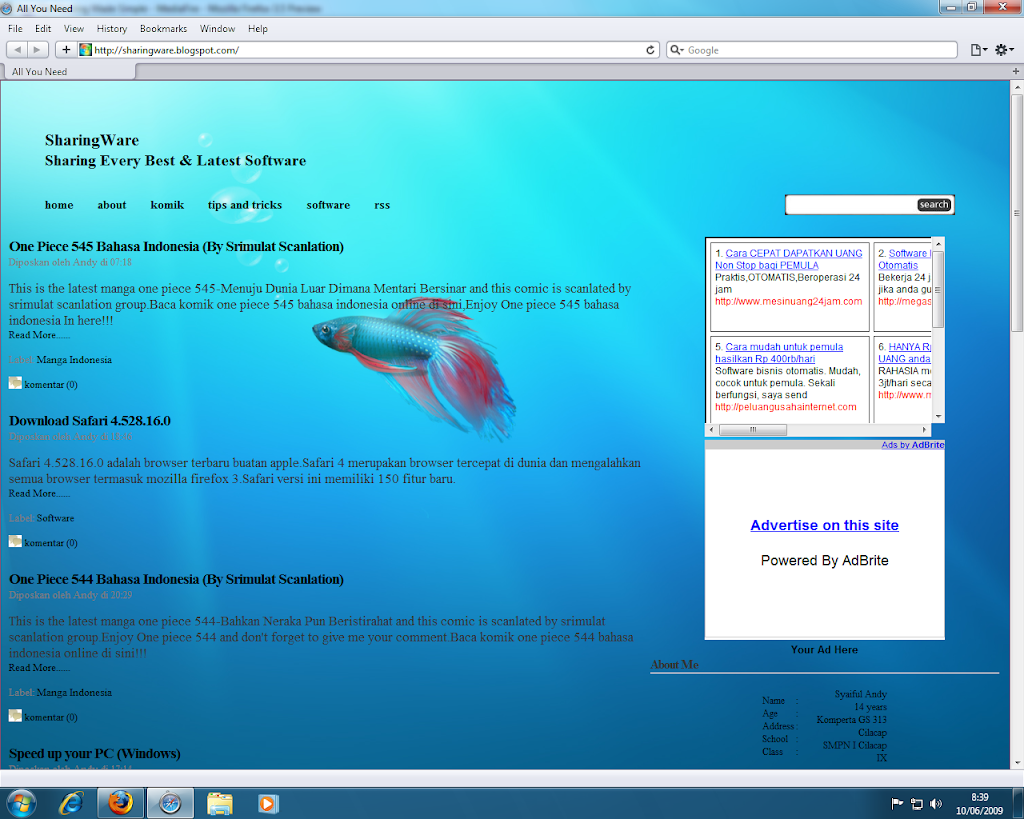
Task: Click the blog search button
Action: pyautogui.click(x=934, y=204)
